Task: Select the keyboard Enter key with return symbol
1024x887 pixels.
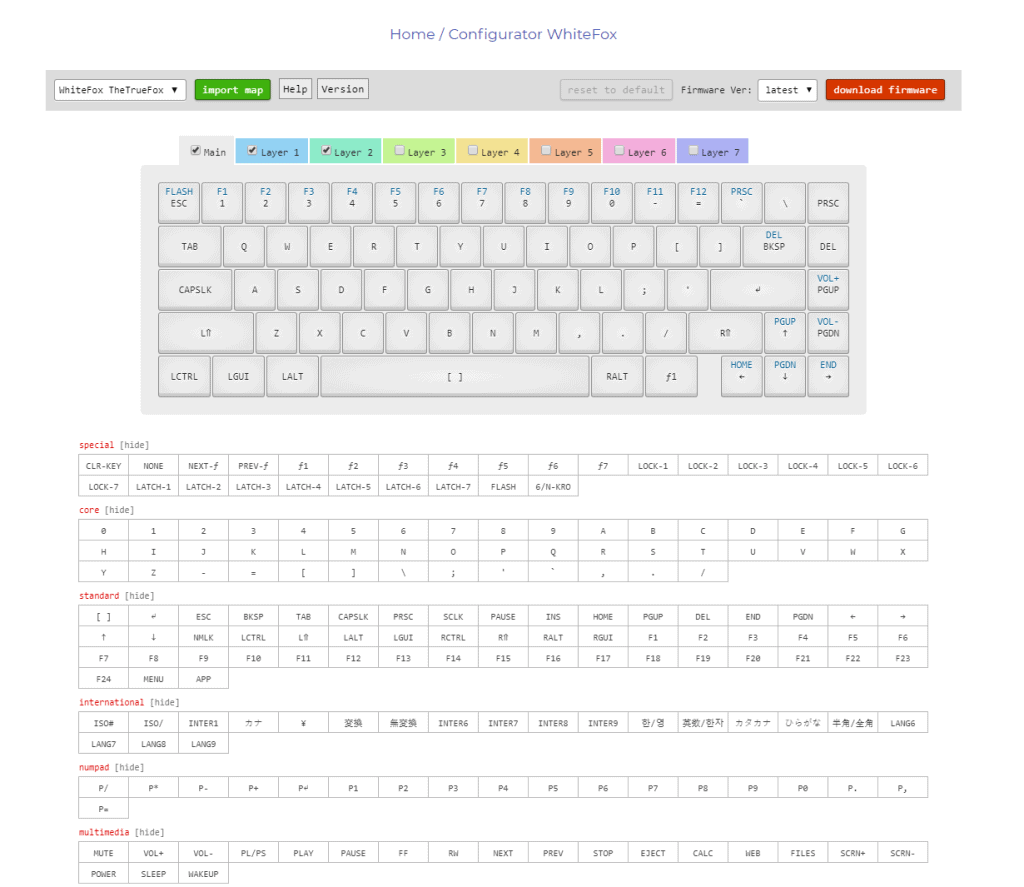Action: (x=758, y=289)
